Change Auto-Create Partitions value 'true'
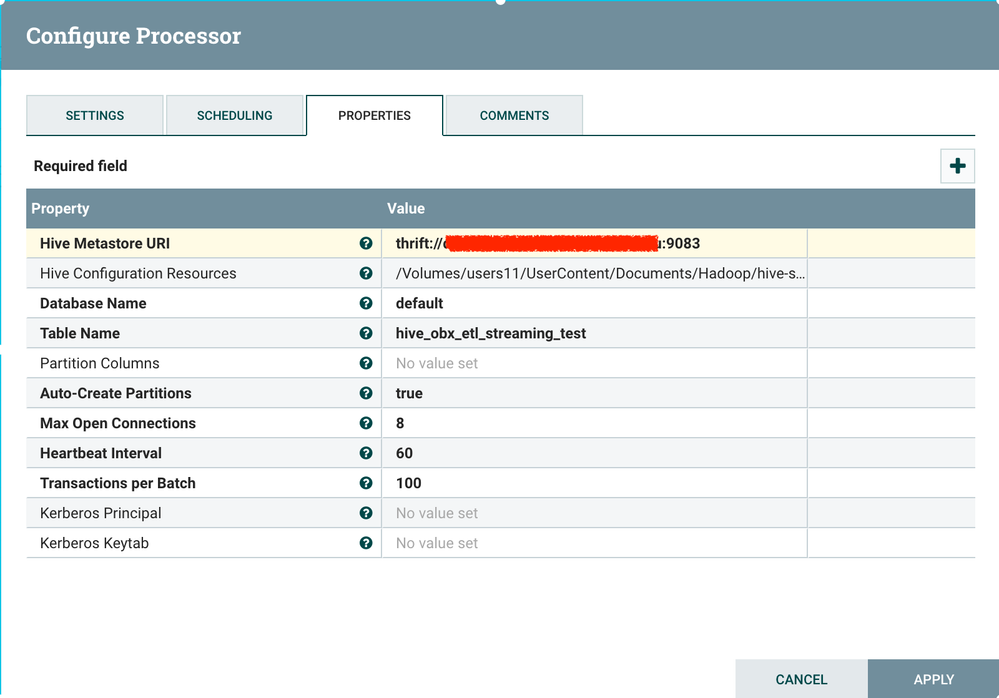Viewport: 999px width, 698px height. pyautogui.click(x=594, y=393)
